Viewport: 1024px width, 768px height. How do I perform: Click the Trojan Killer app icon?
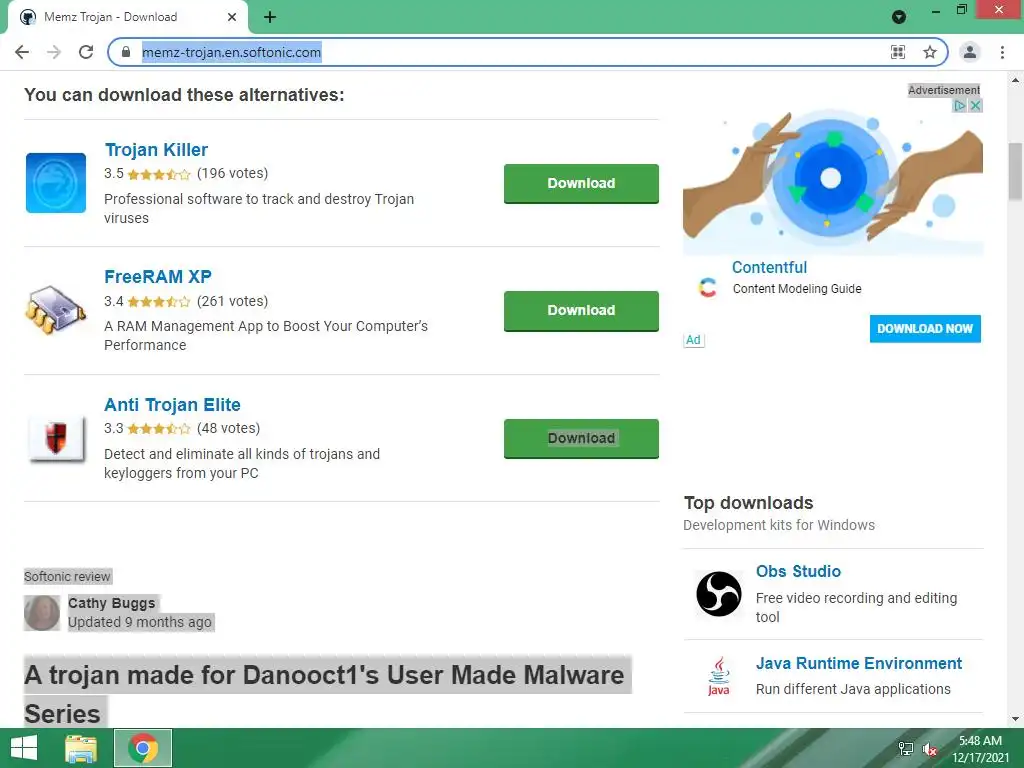(56, 183)
